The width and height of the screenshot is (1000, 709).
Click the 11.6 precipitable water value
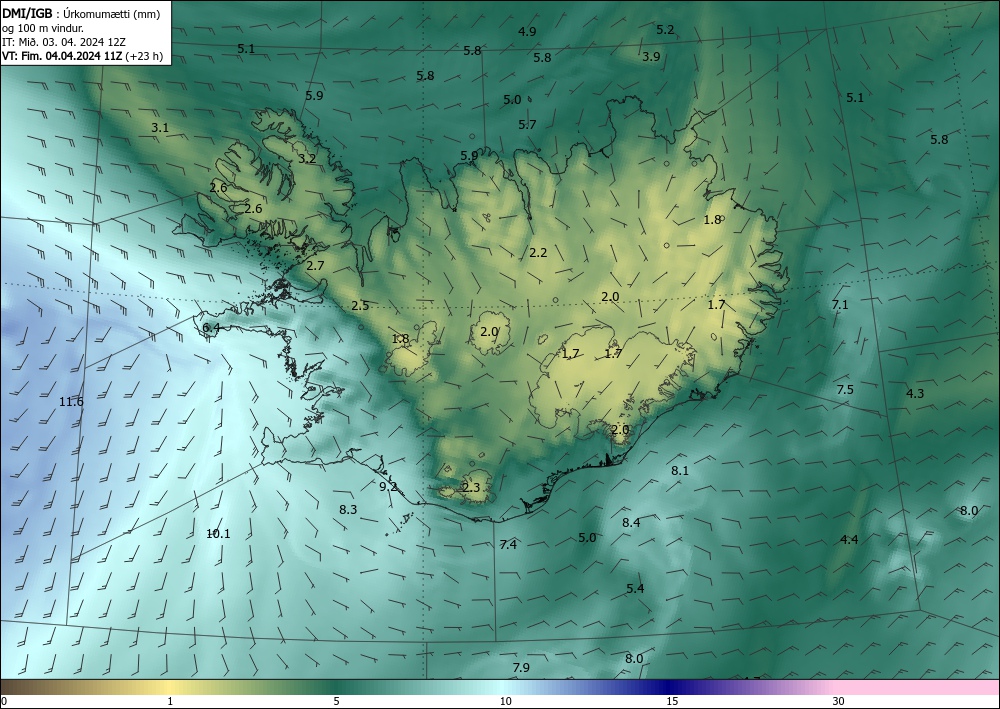coord(71,402)
